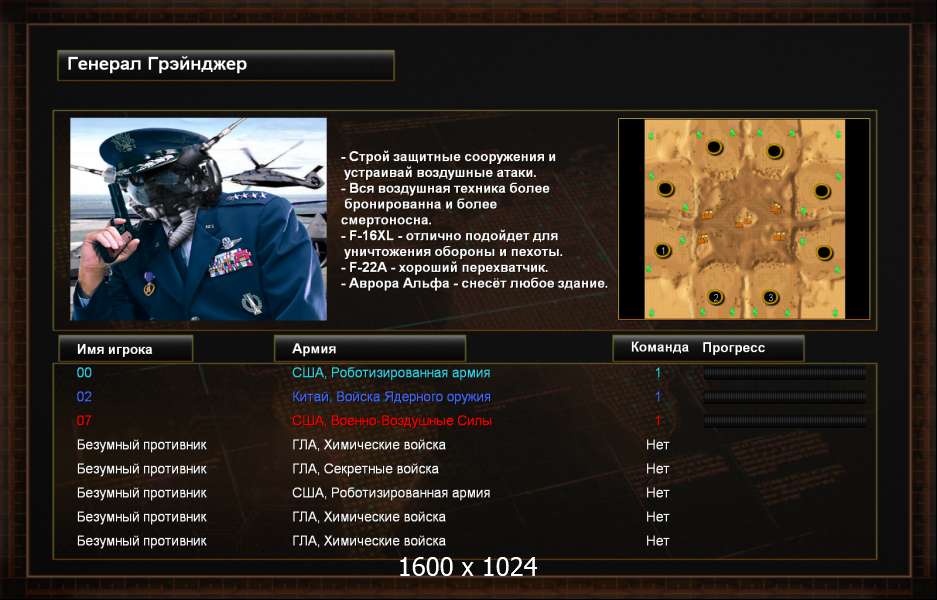The width and height of the screenshot is (937, 600).
Task: Click progress bar for player 07
Action: (x=785, y=421)
